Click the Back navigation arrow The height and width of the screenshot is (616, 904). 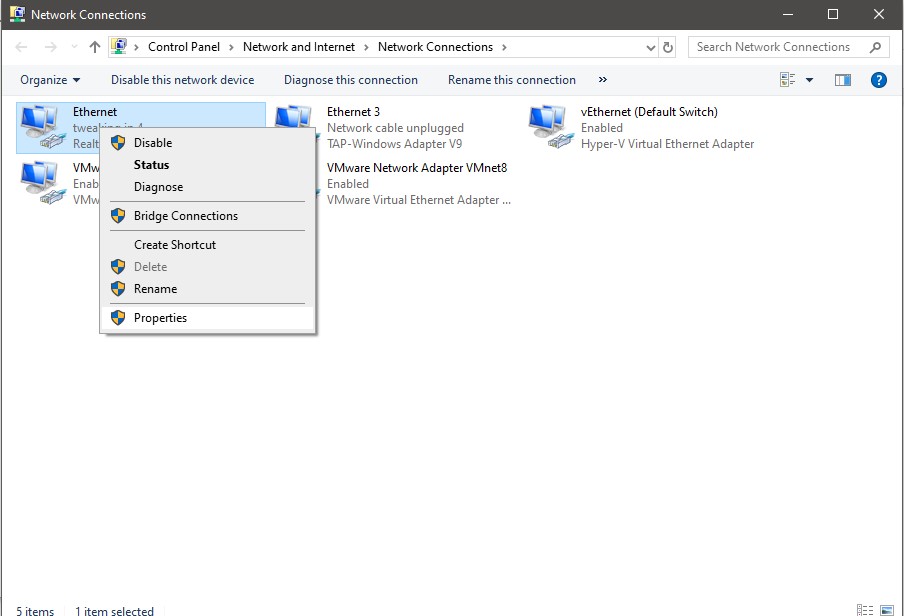[x=21, y=47]
